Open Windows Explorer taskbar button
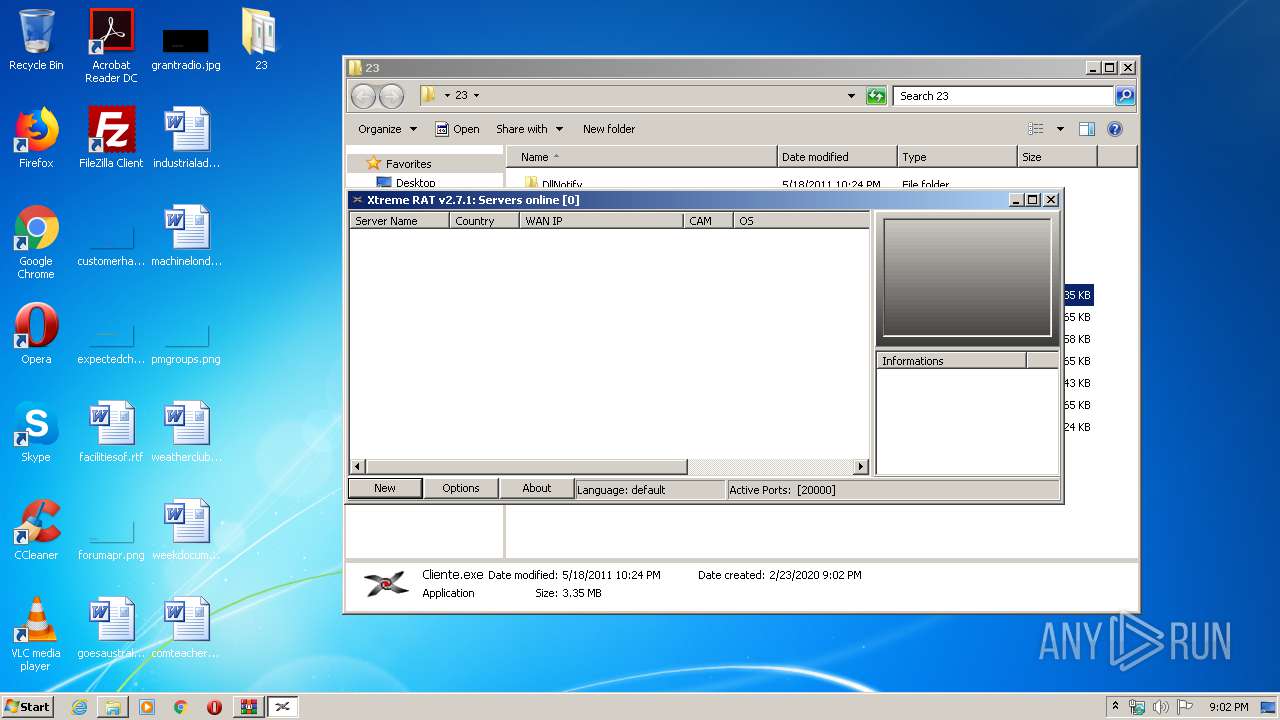 (113, 707)
